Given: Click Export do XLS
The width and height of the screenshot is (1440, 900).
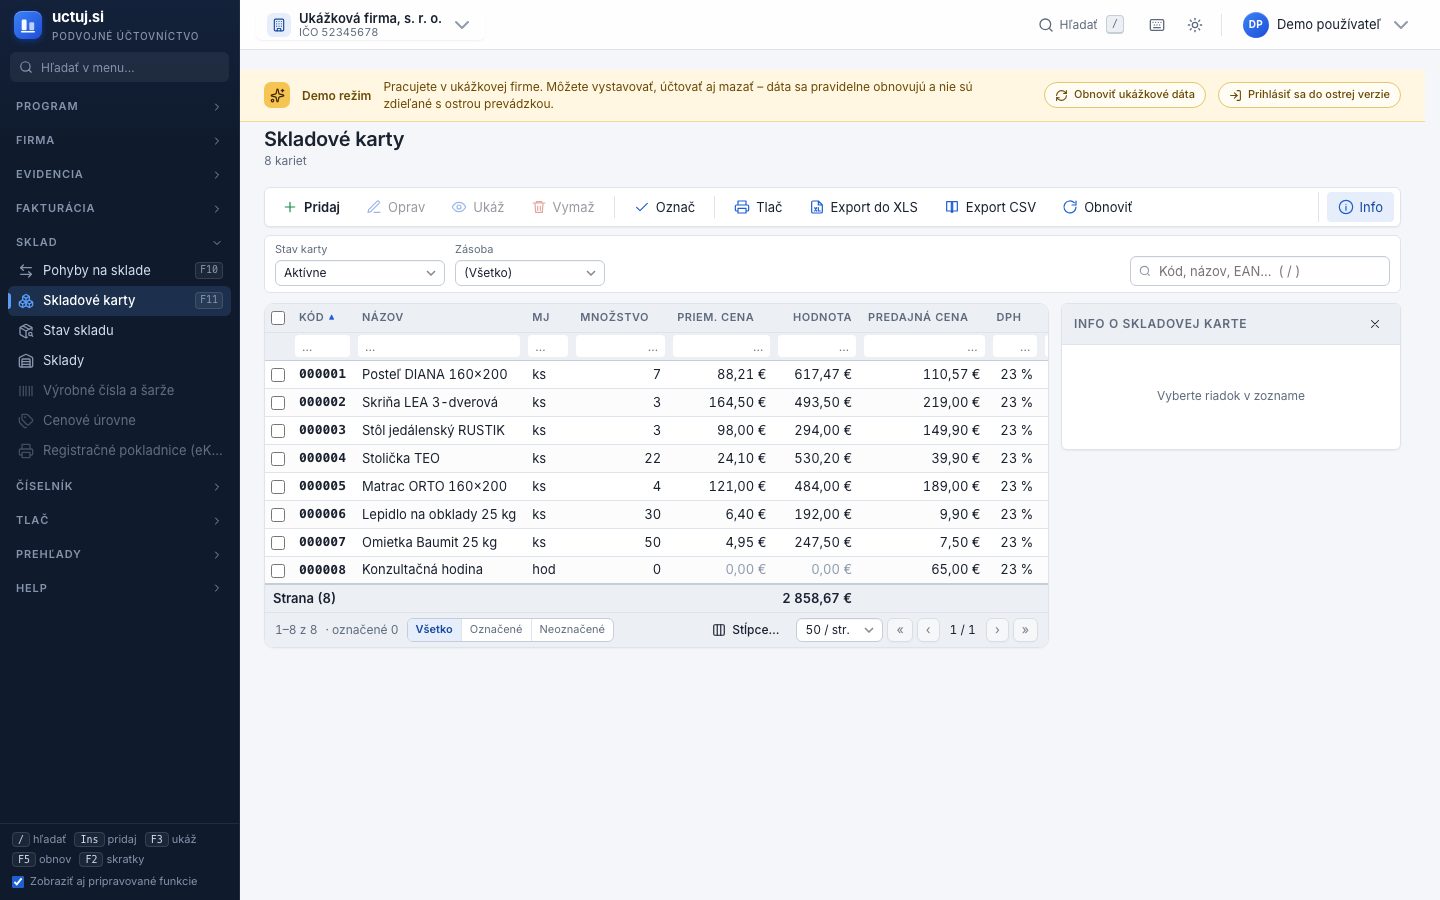Looking at the screenshot, I should pyautogui.click(x=864, y=207).
